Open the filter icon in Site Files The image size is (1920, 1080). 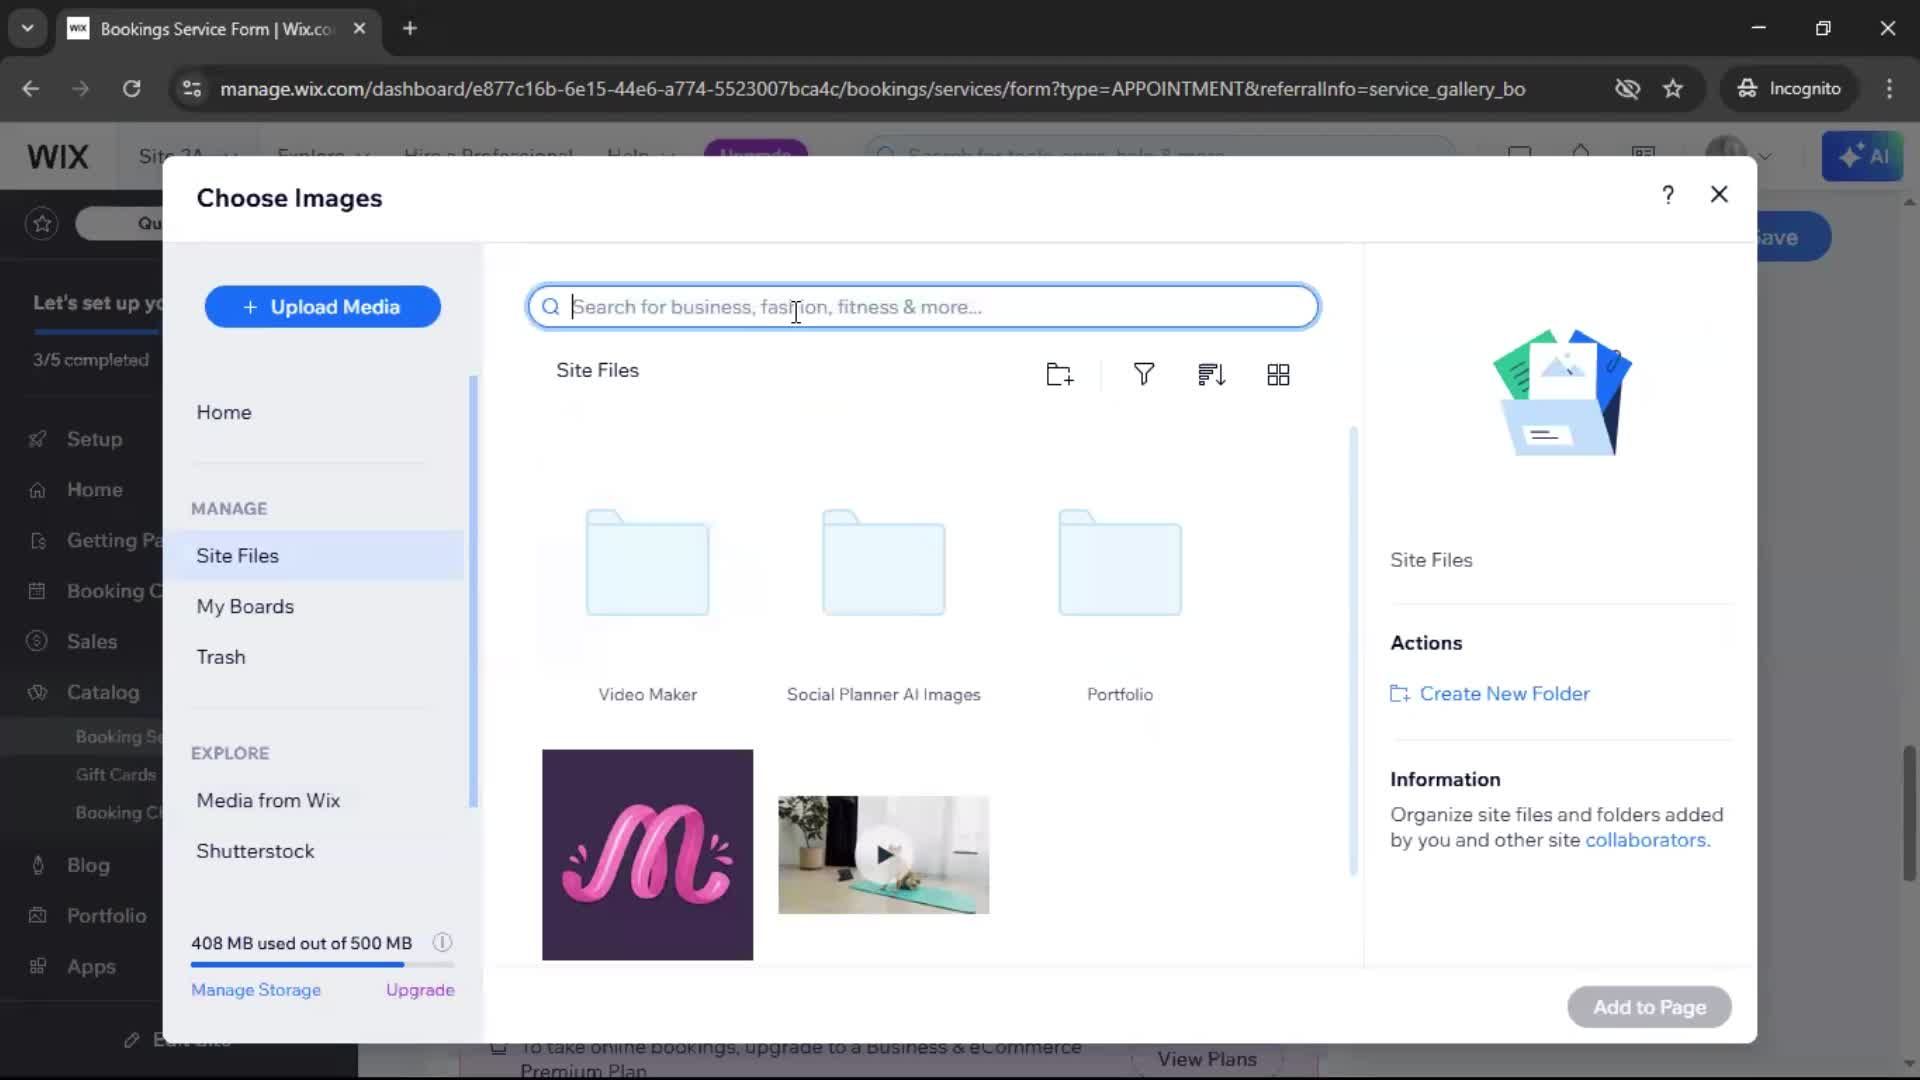pyautogui.click(x=1144, y=375)
